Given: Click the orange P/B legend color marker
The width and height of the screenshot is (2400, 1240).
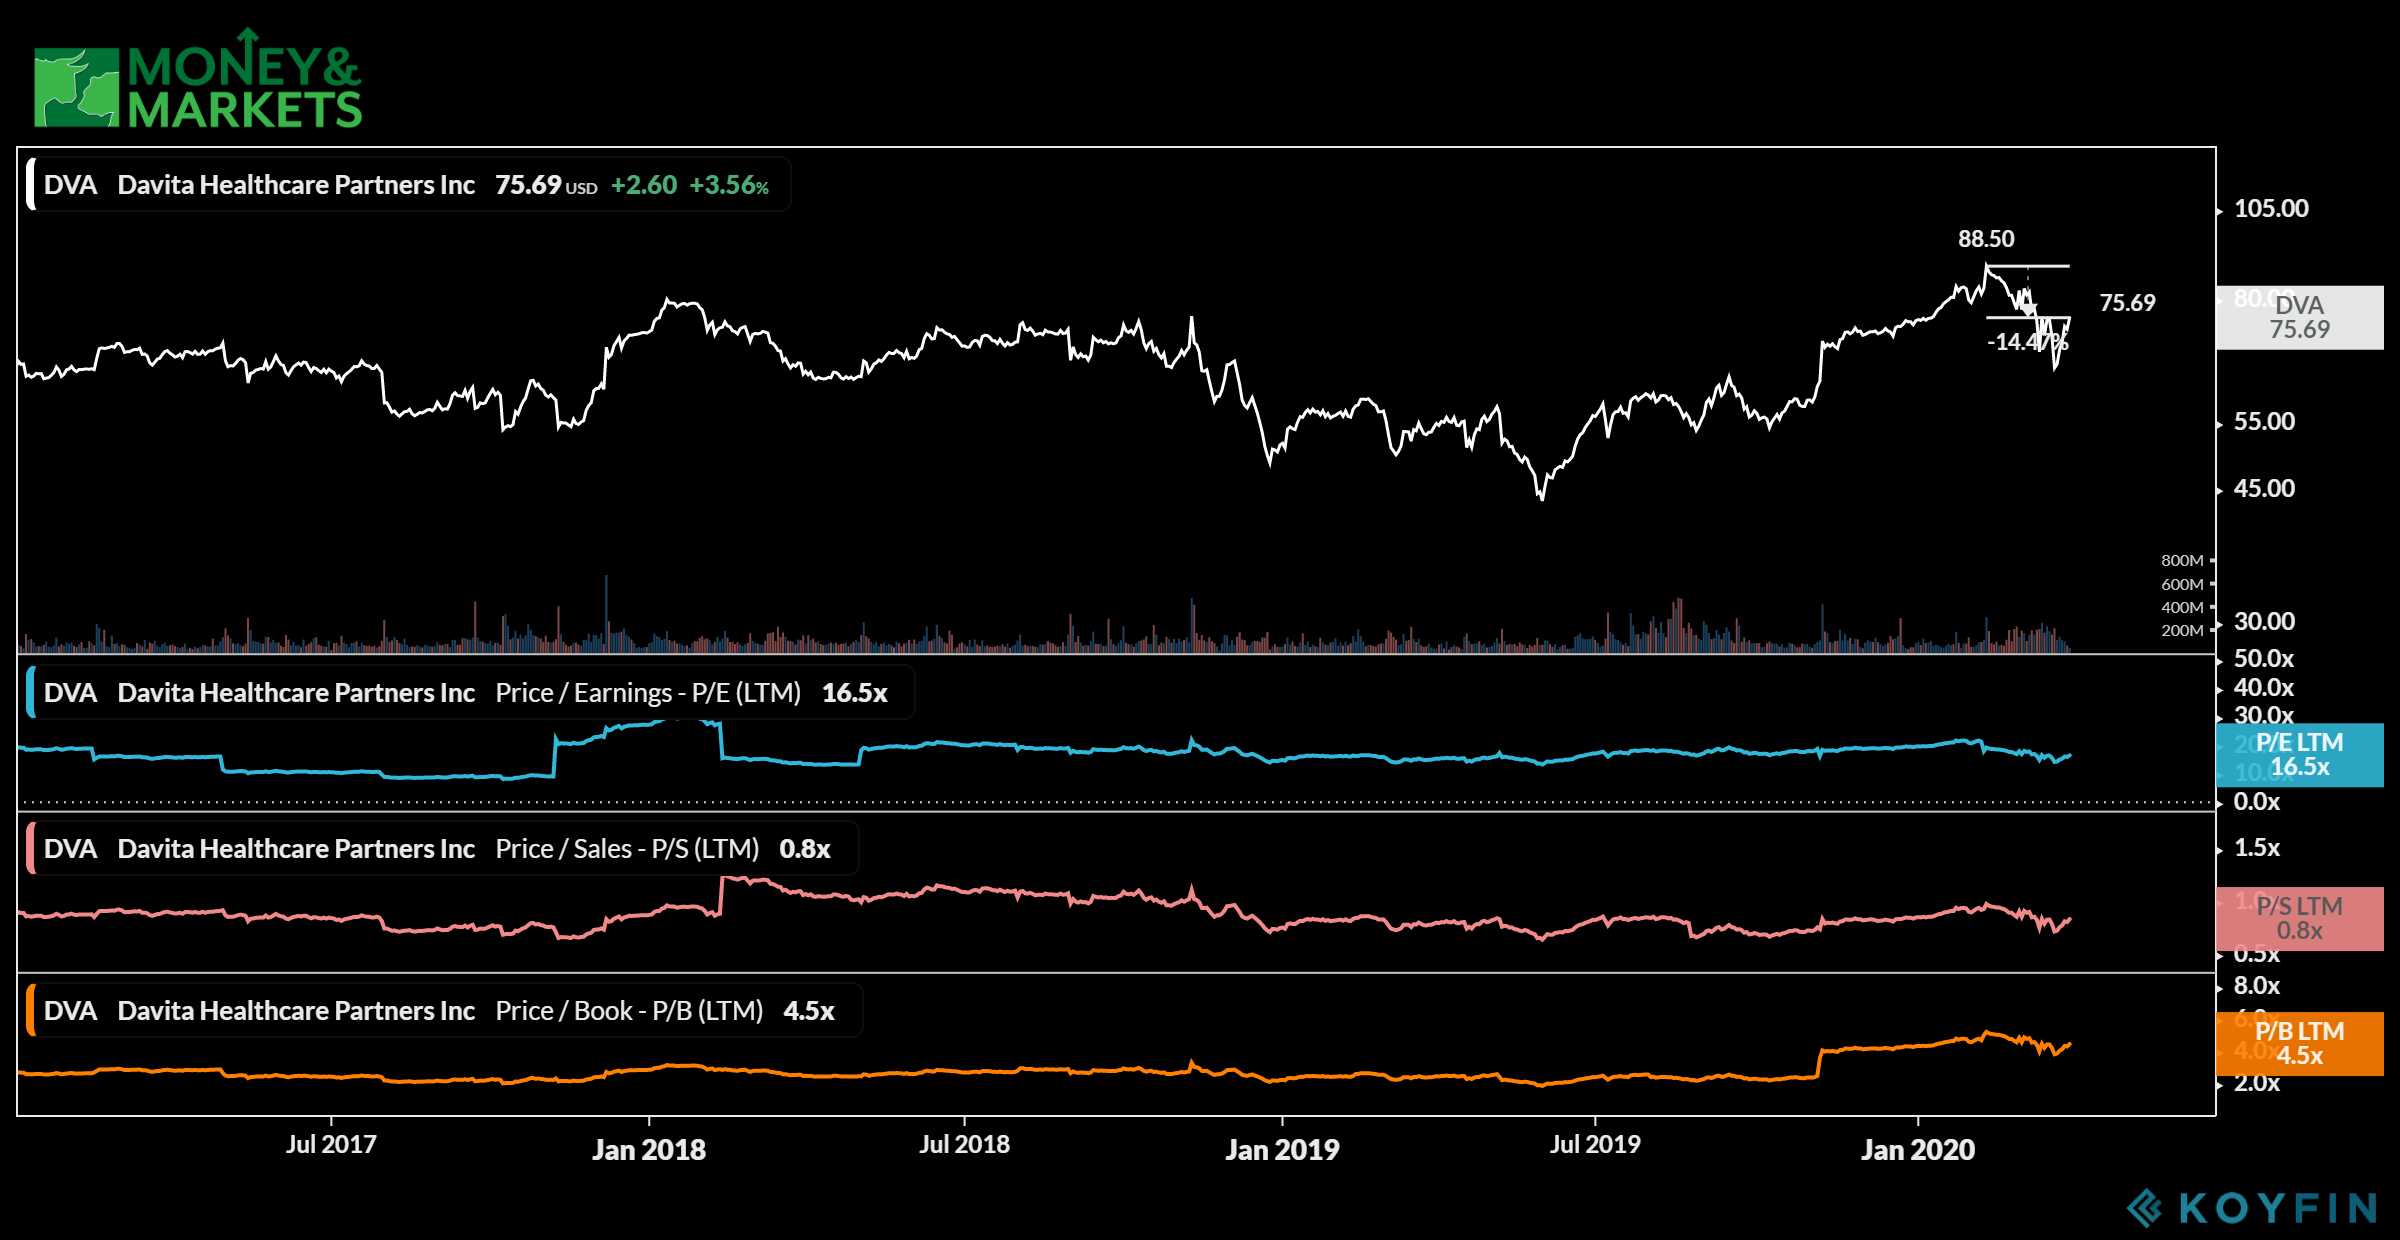Looking at the screenshot, I should (31, 1011).
